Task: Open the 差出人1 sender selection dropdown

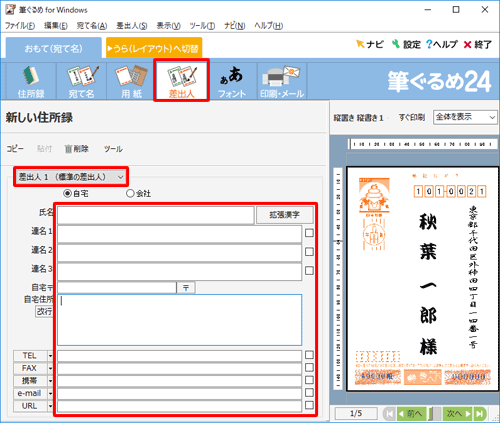Action: click(x=71, y=177)
